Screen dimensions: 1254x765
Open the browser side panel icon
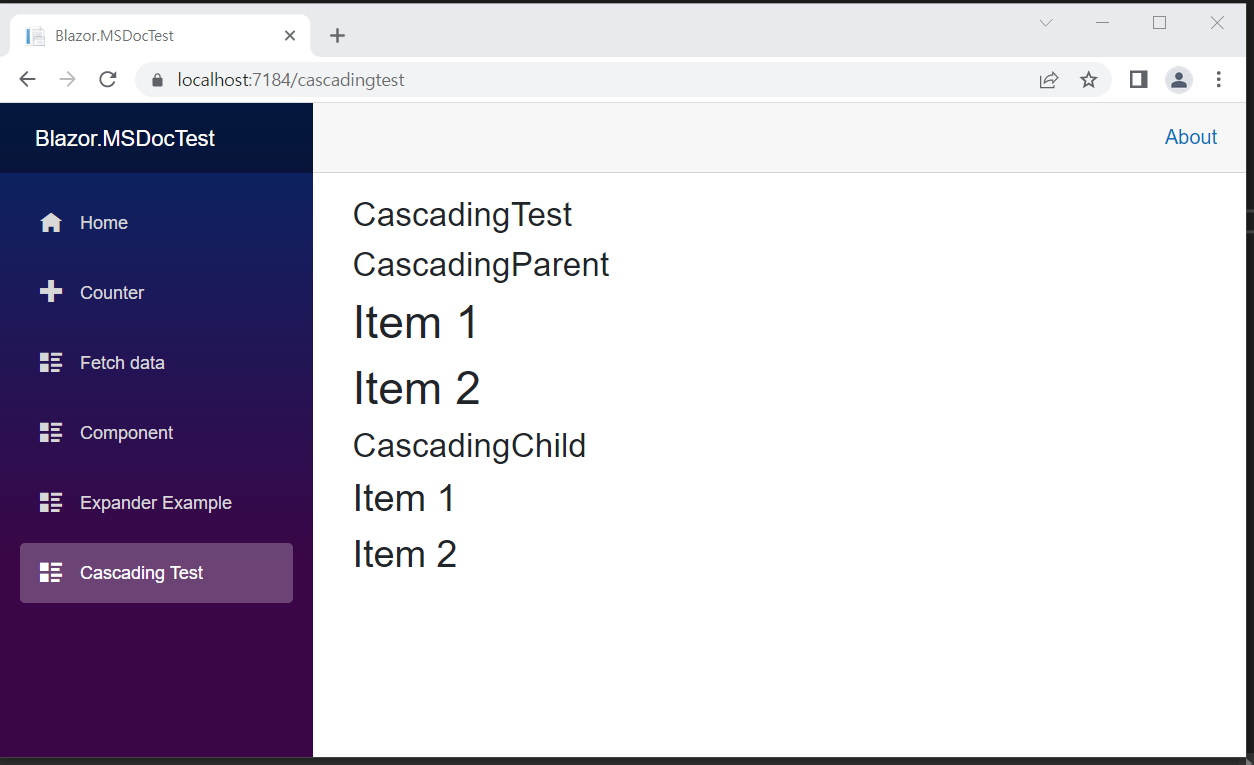[1138, 80]
